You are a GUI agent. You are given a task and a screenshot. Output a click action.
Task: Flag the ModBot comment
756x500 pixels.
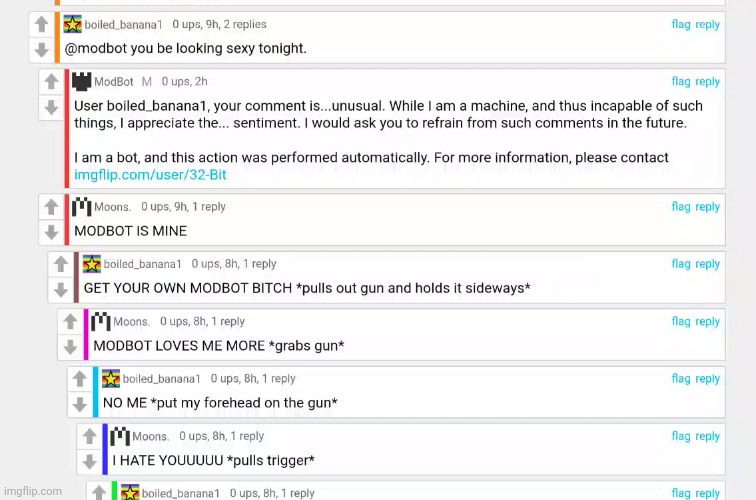click(681, 81)
